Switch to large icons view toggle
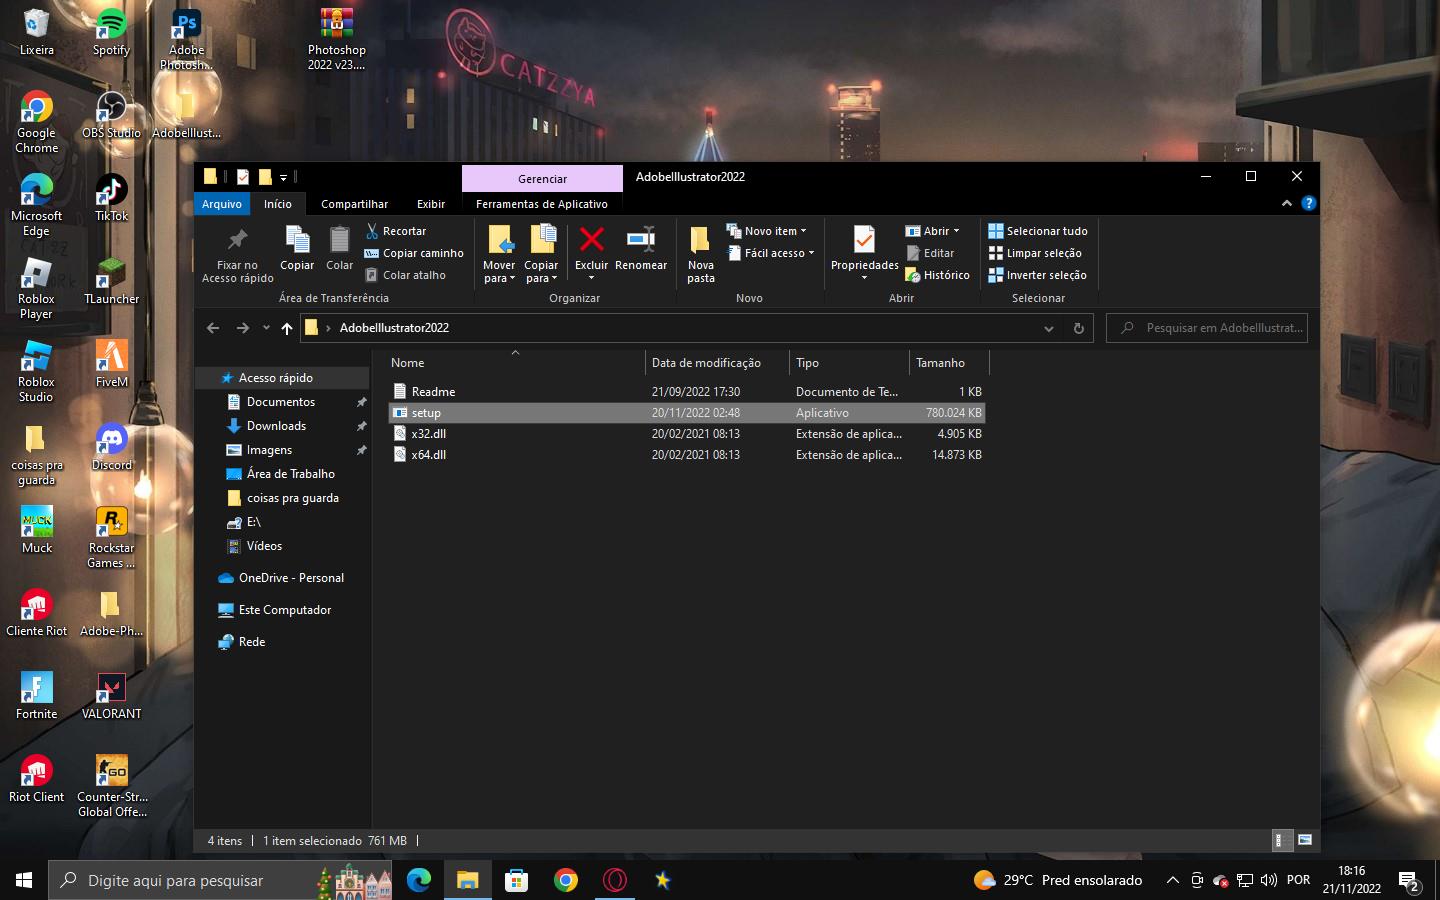Image resolution: width=1440 pixels, height=900 pixels. 1305,840
